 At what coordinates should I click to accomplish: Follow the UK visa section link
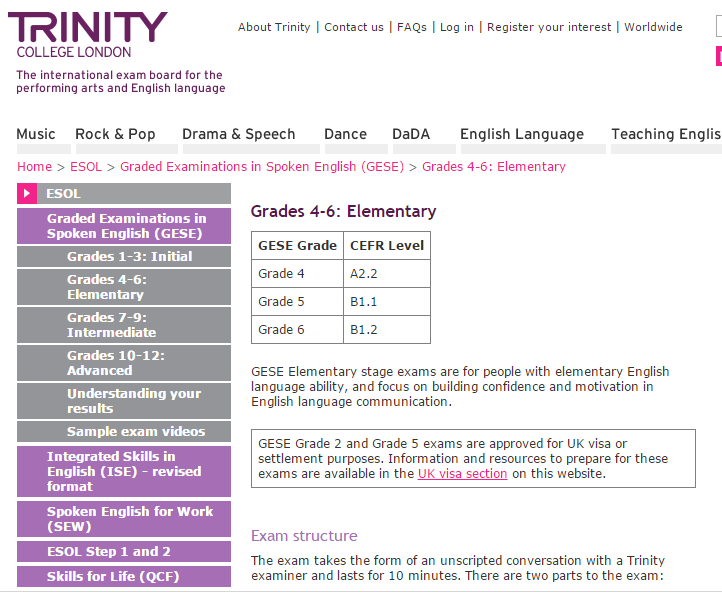pos(462,474)
